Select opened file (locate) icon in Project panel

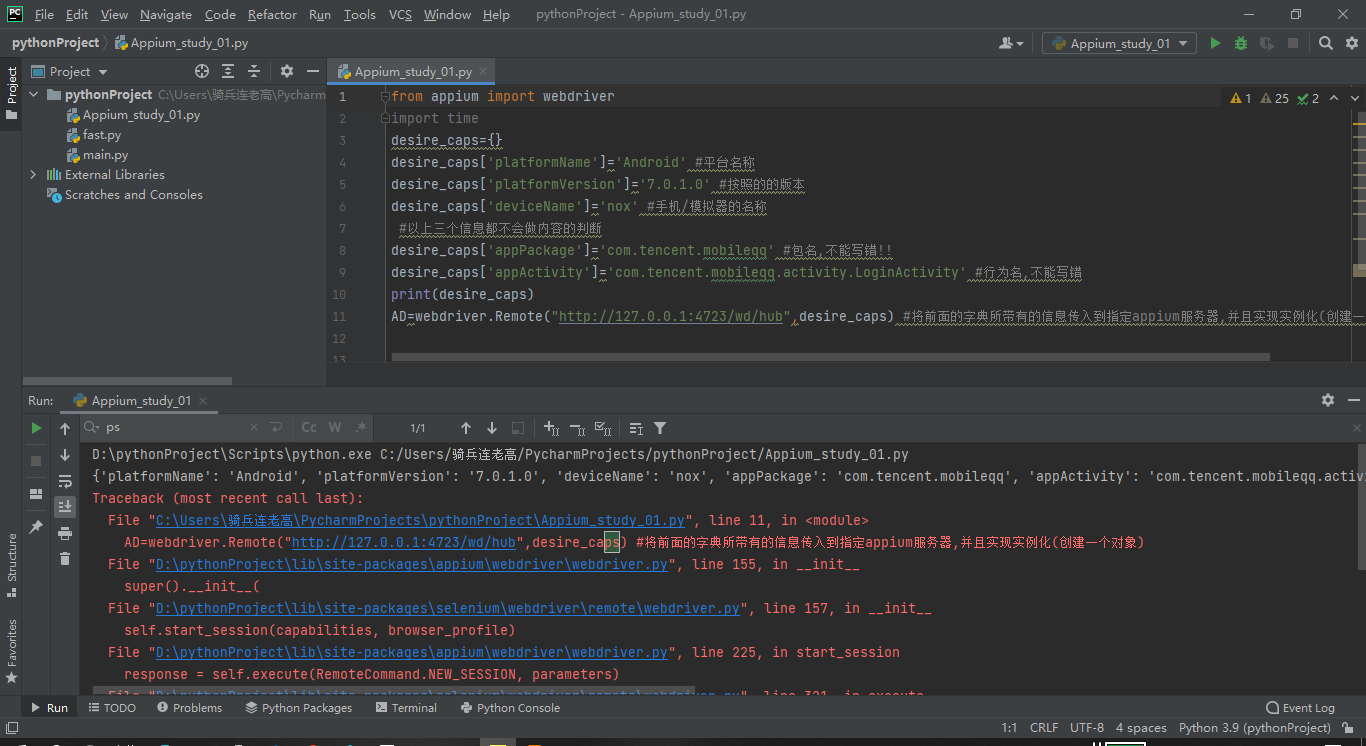(202, 71)
